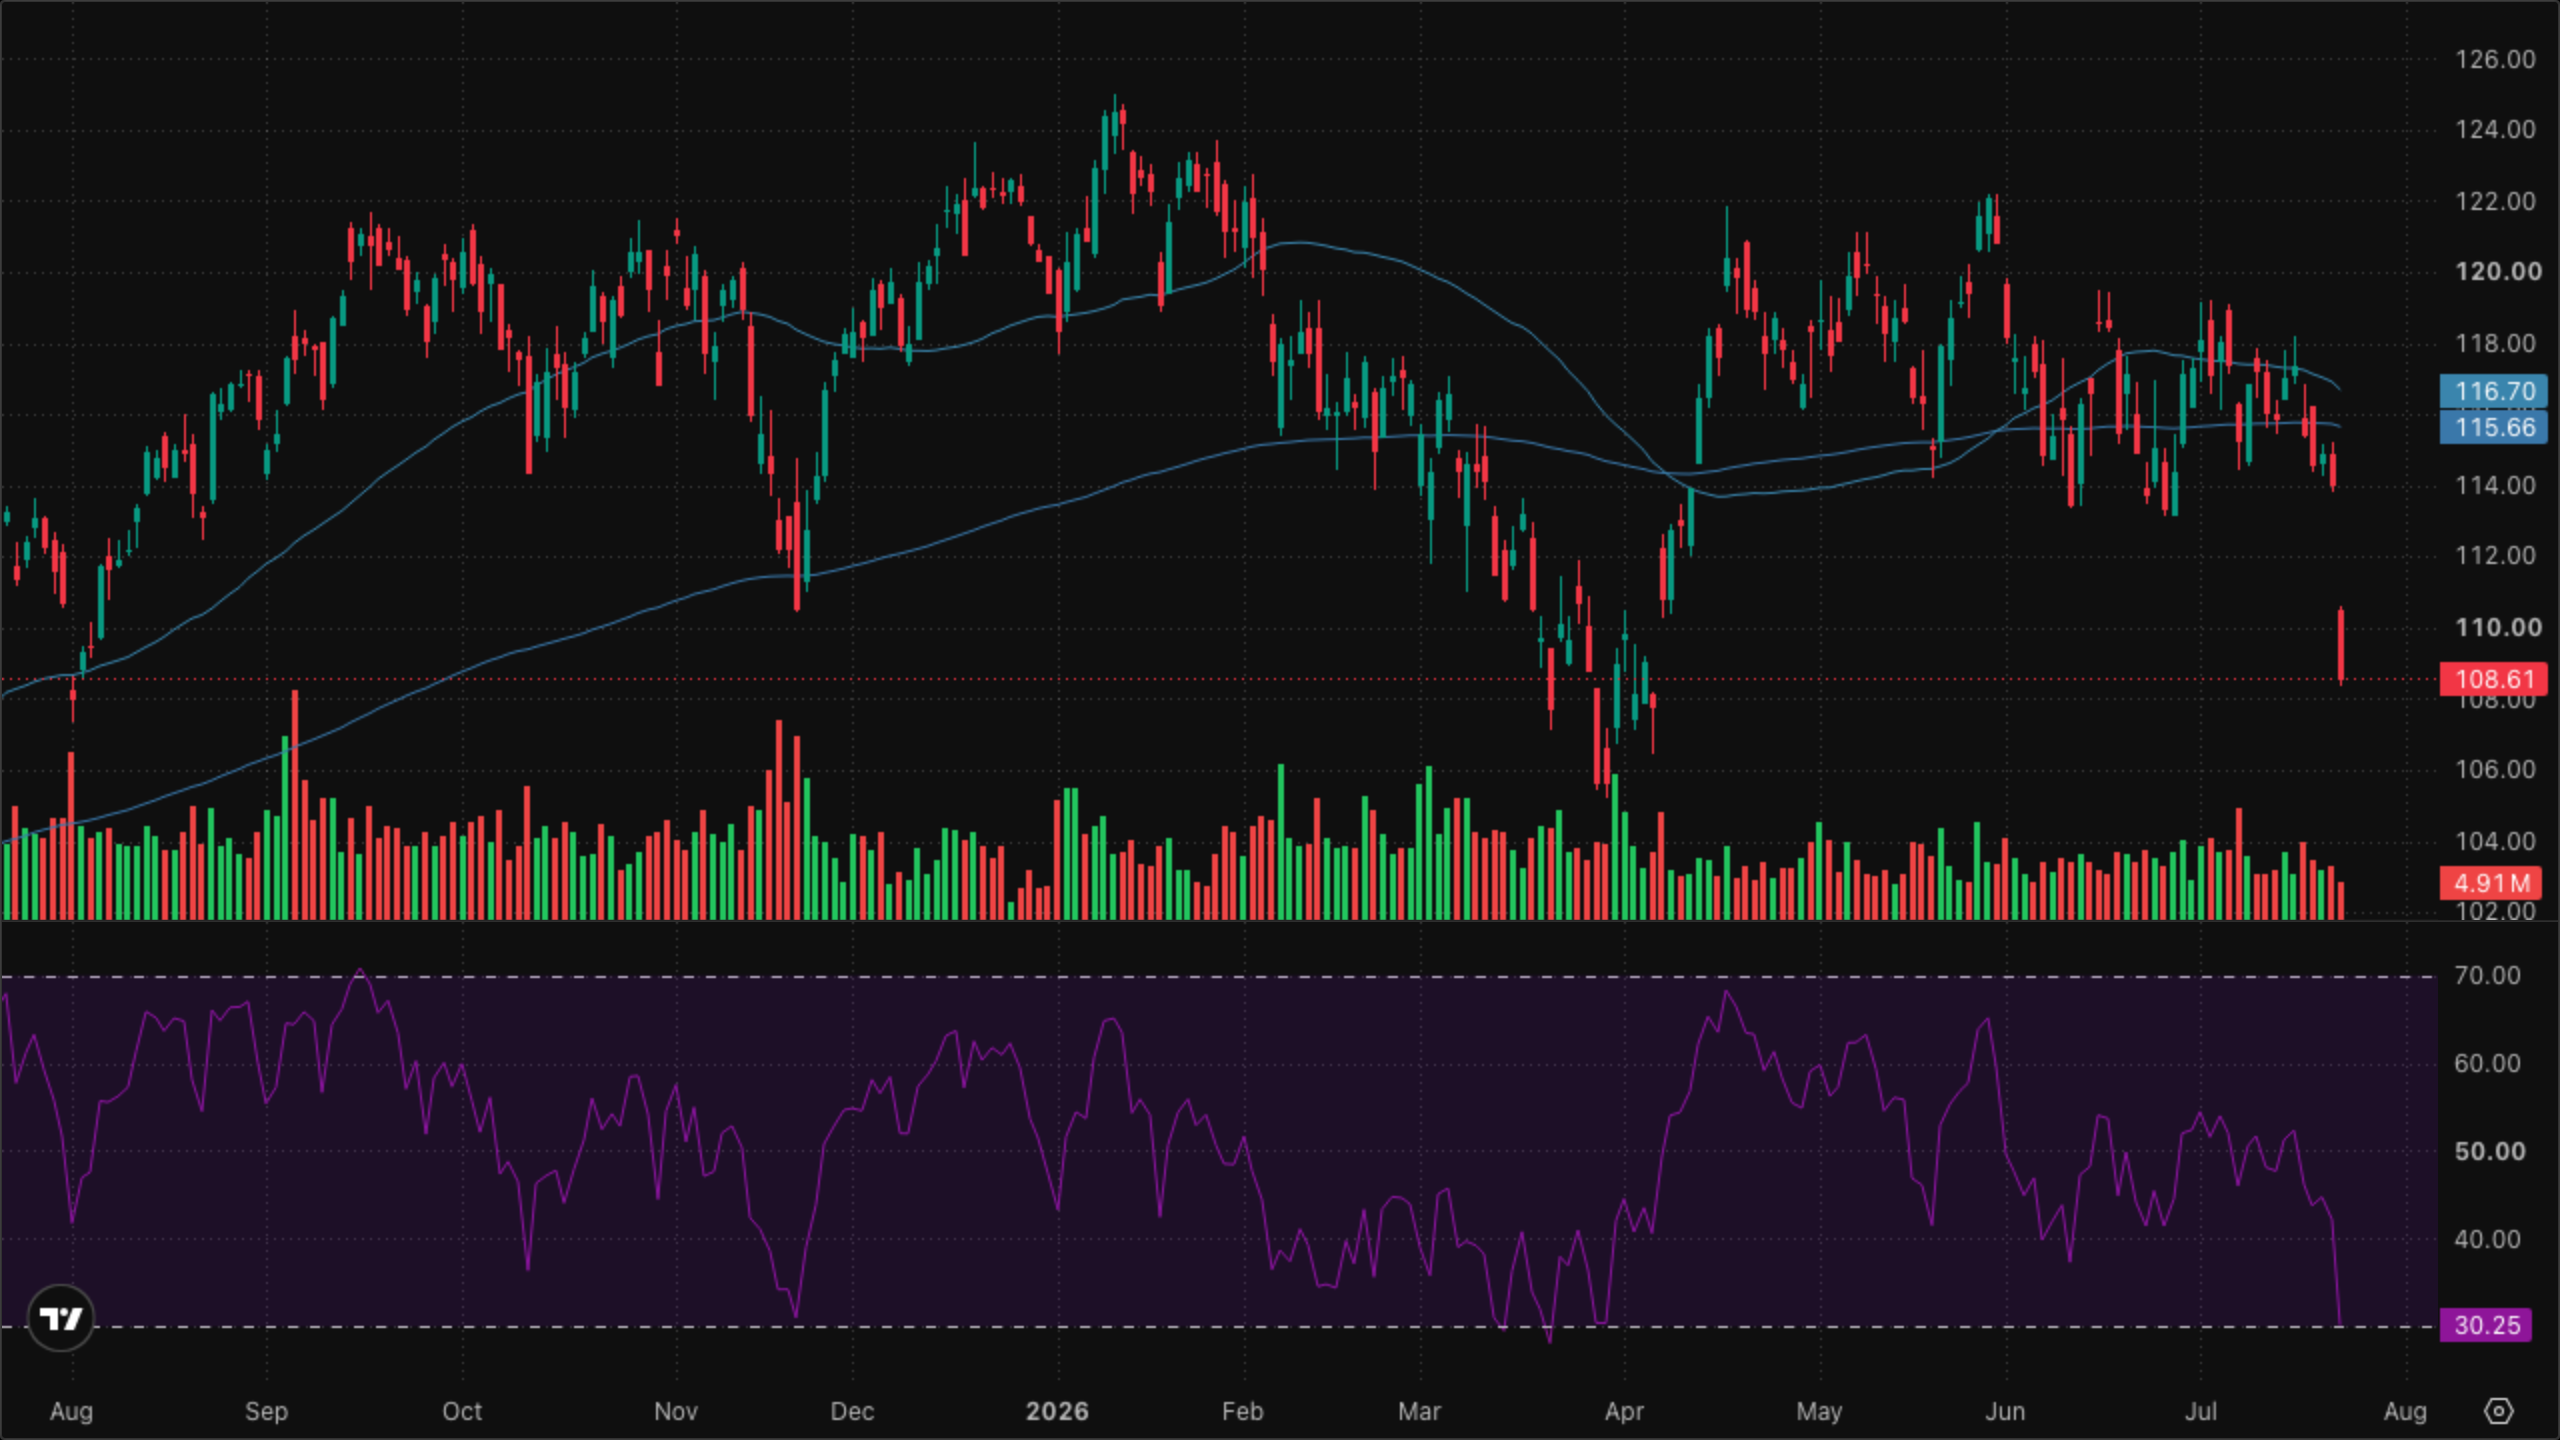Viewport: 2560px width, 1440px height.
Task: Select the 116.70 moving average label
Action: click(x=2494, y=391)
